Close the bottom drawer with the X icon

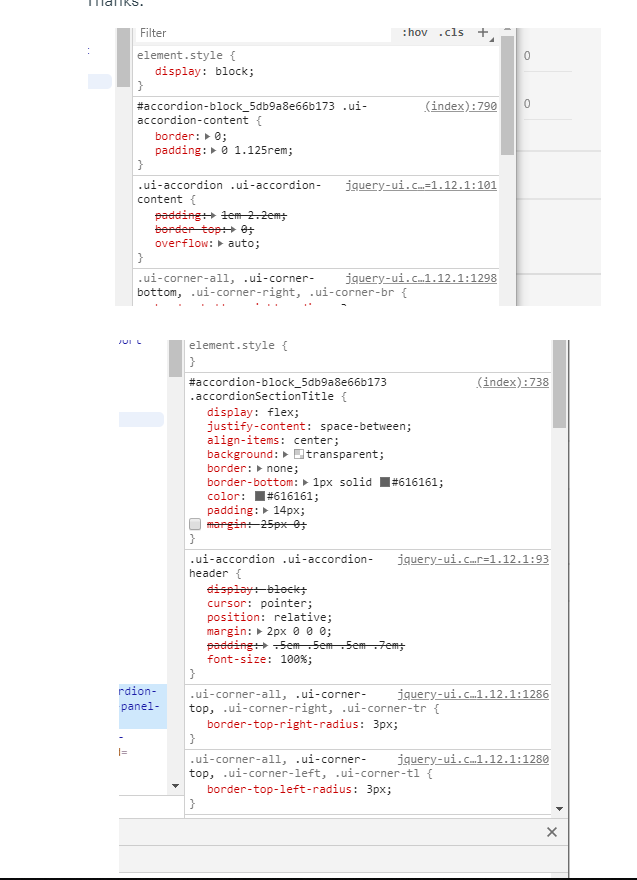tap(552, 832)
